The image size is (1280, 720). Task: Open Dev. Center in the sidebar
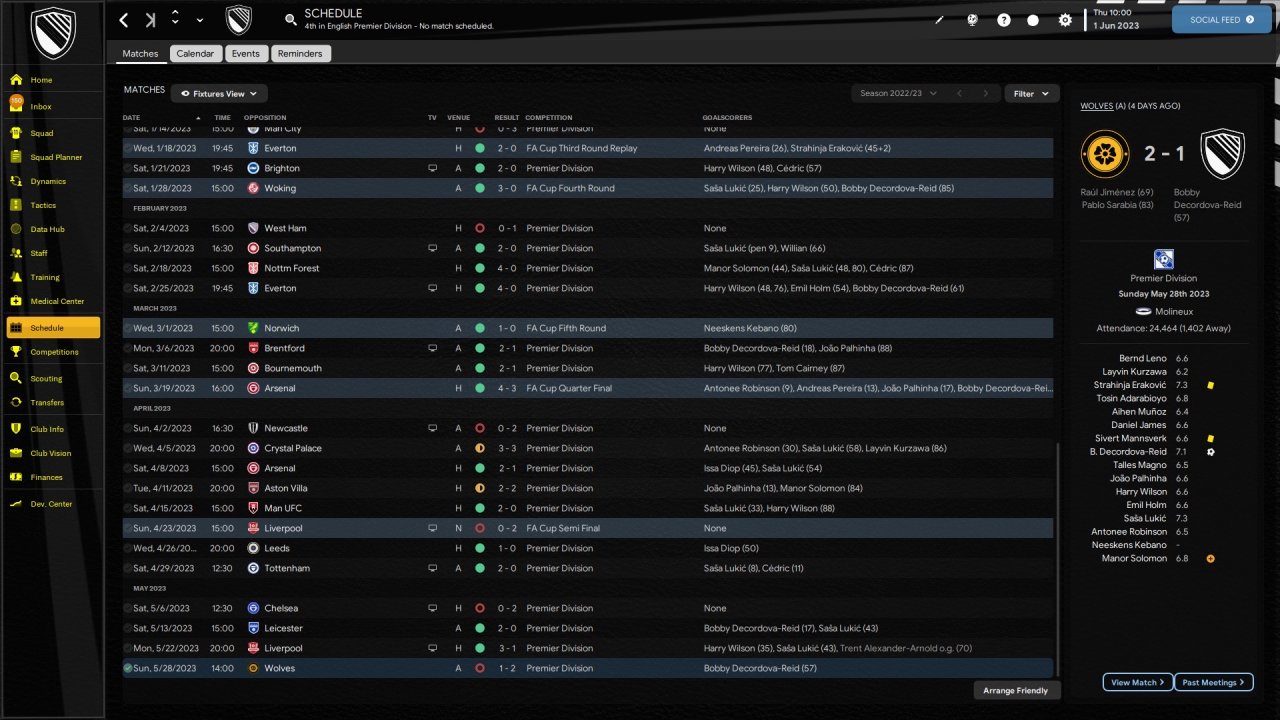[x=53, y=504]
